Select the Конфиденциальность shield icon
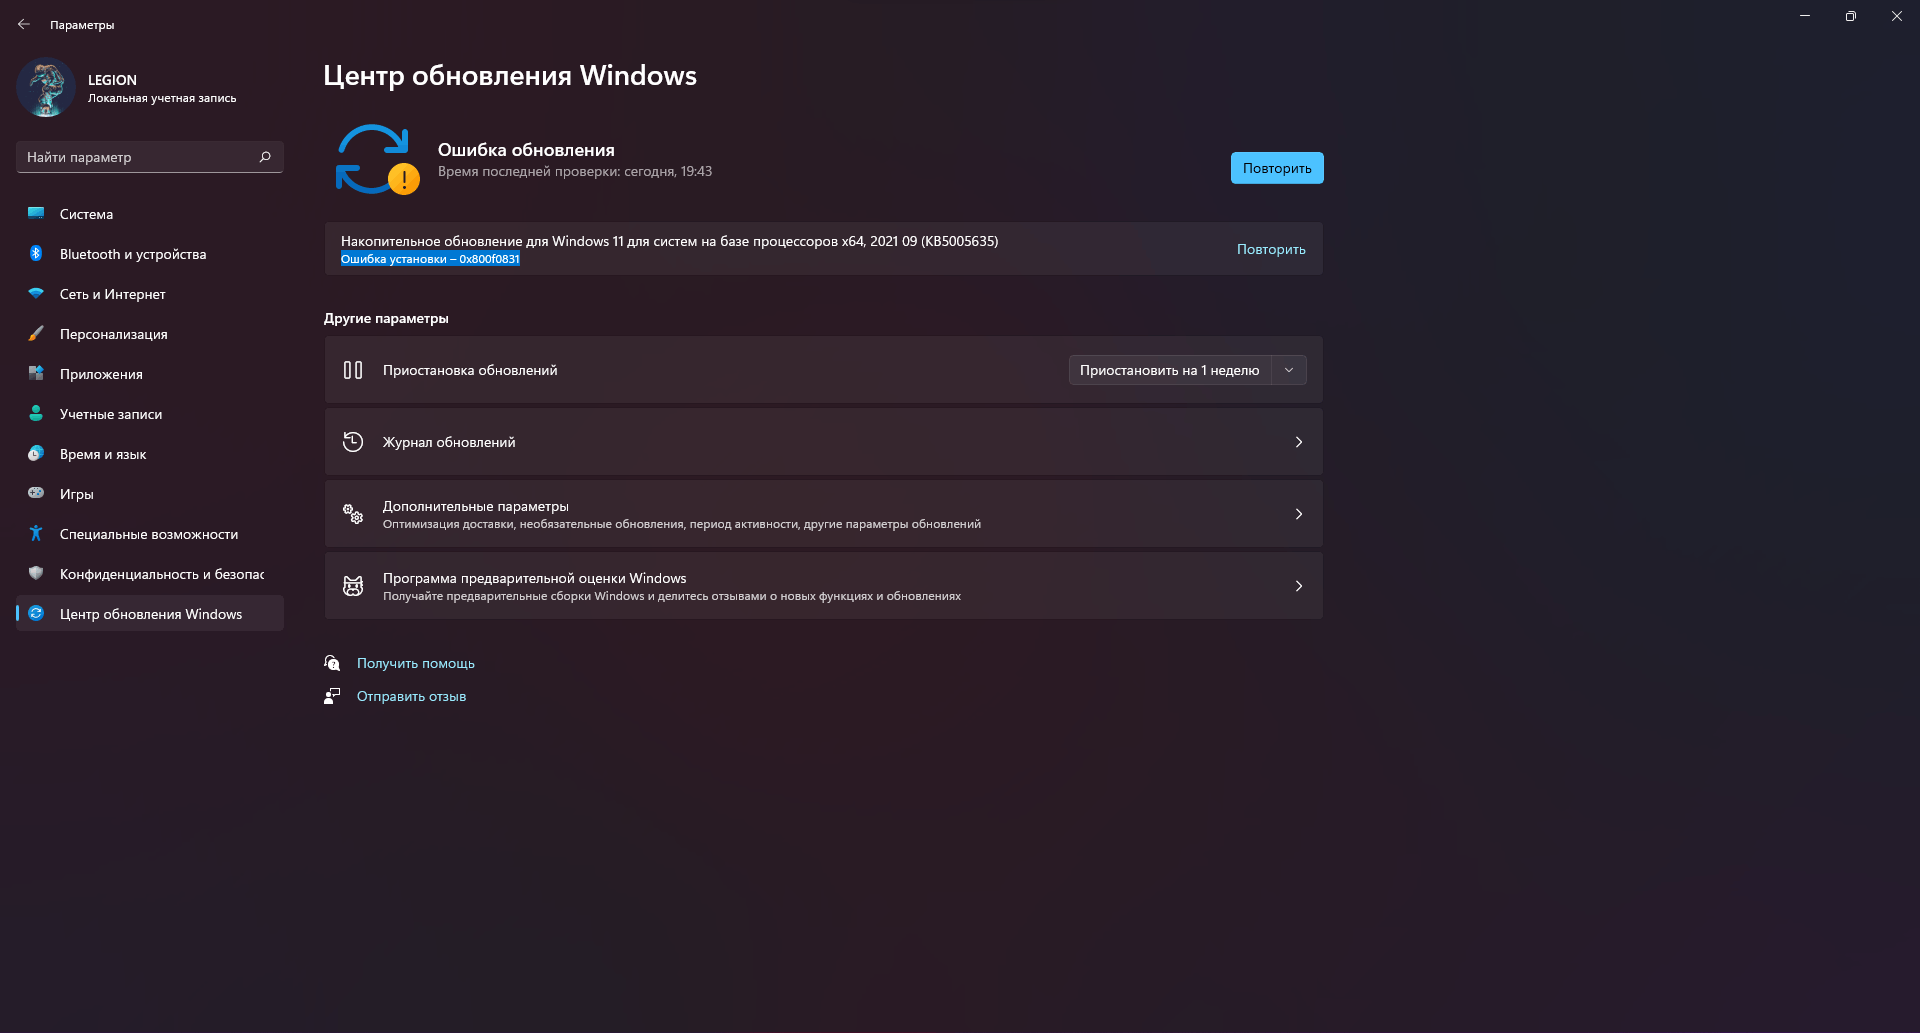 coord(36,573)
